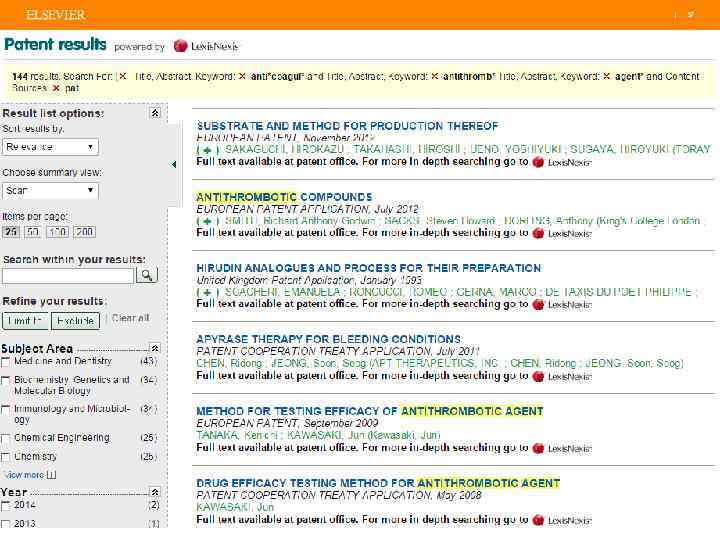Open Substrate and Method for Production Thereof patent
This screenshot has width=720, height=540.
(x=347, y=126)
